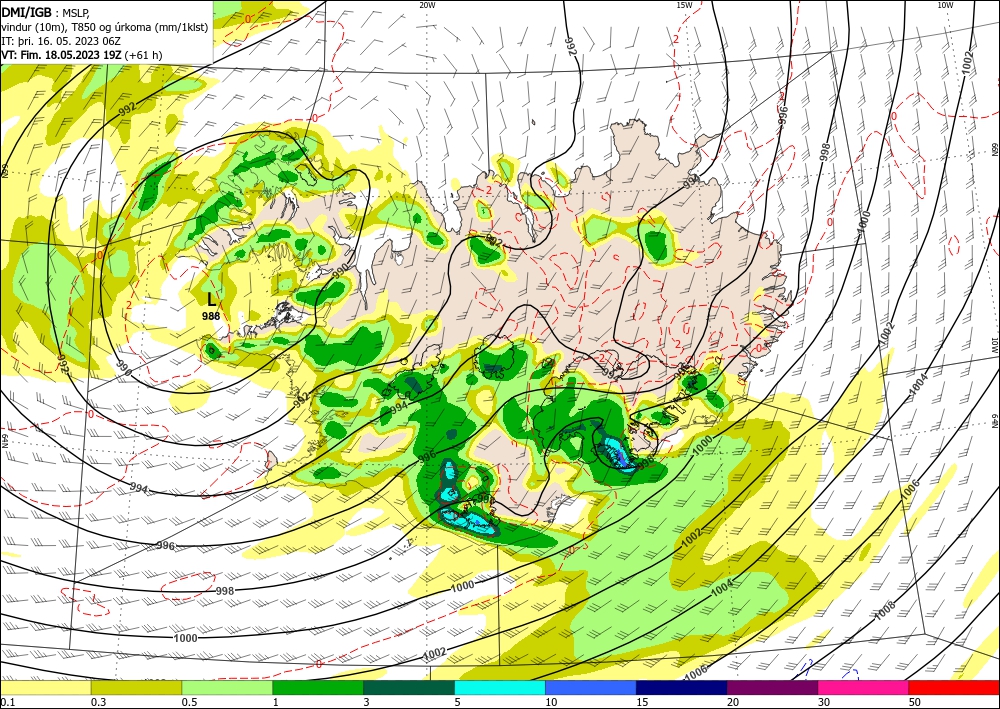
Task: Click legend value '3'
Action: pos(367,702)
